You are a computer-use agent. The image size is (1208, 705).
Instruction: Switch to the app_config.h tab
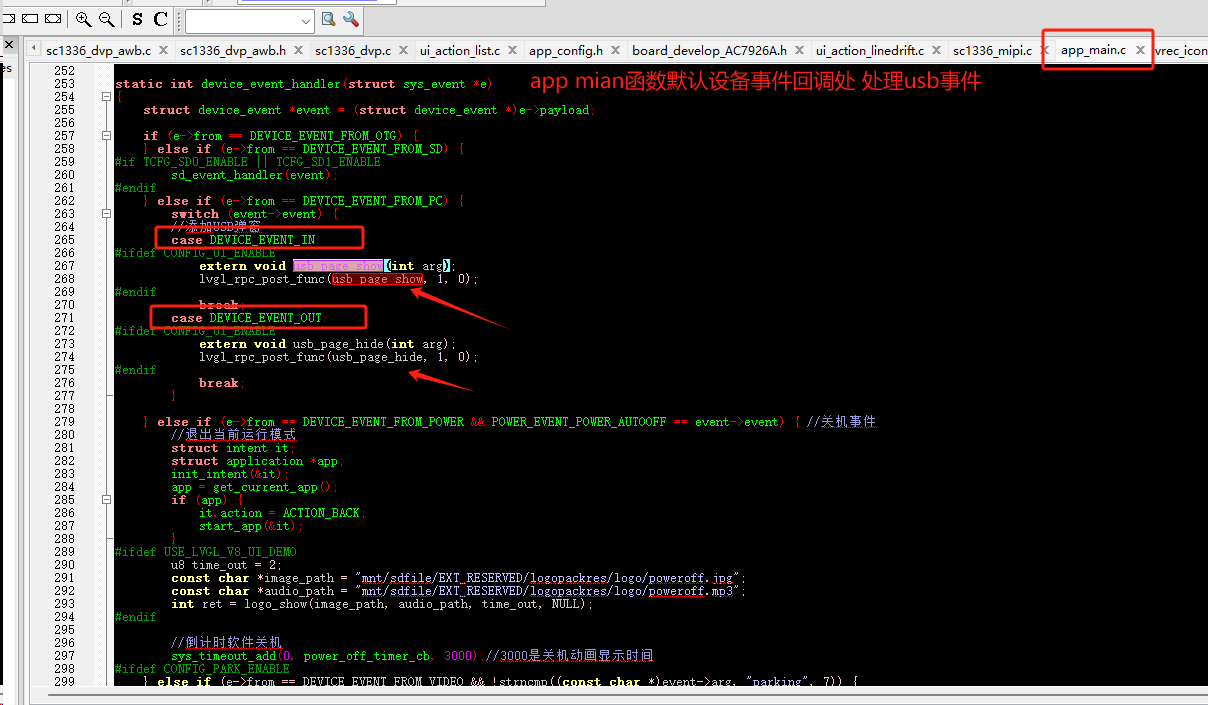click(x=566, y=50)
